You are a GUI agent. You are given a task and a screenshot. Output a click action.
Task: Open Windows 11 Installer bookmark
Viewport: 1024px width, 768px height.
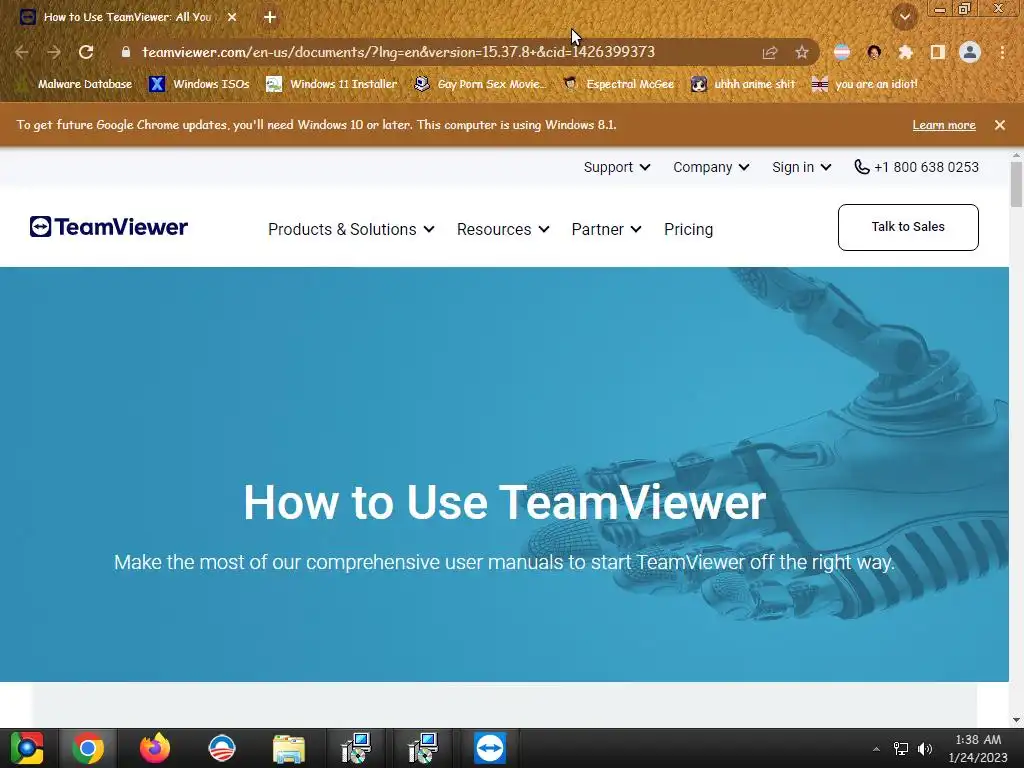332,84
